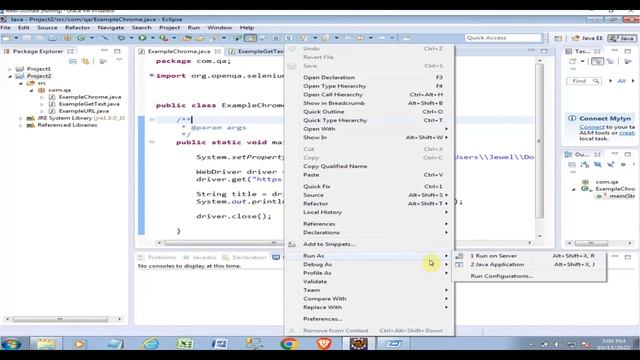Open the Refactor menu in menu bar

77,28
